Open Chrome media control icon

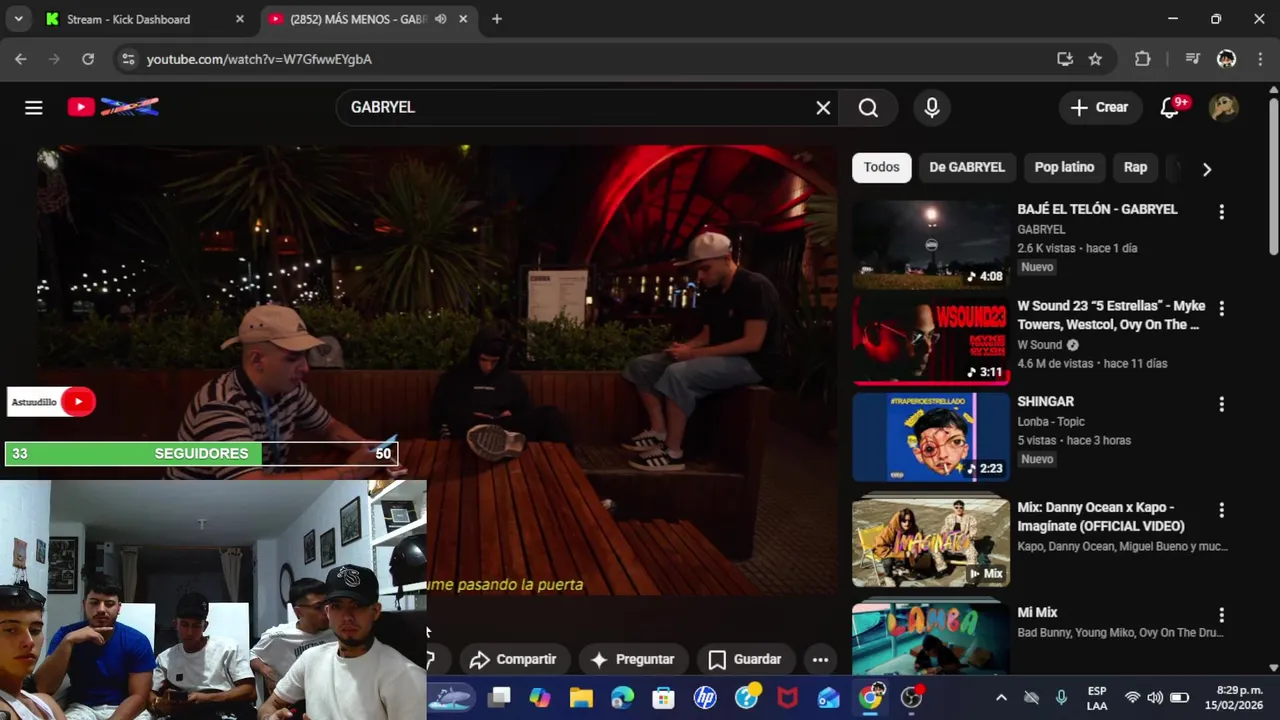point(1192,59)
